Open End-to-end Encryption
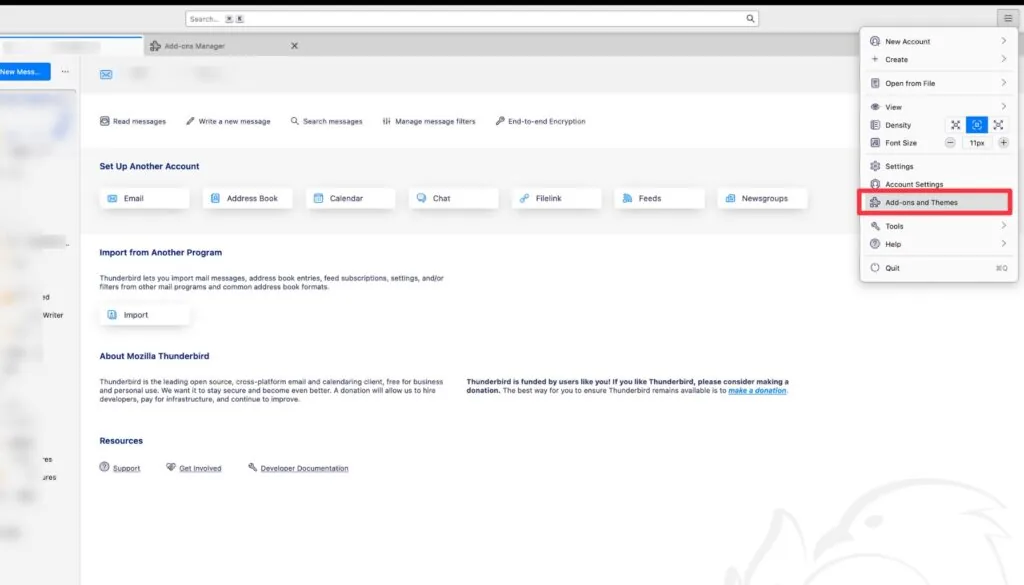The width and height of the screenshot is (1024, 585). [541, 121]
